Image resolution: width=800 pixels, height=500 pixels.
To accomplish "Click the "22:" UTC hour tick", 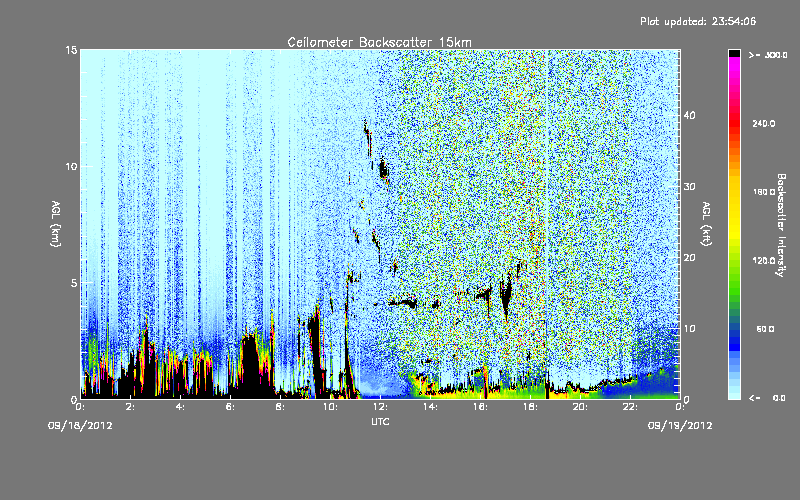I will pos(630,407).
